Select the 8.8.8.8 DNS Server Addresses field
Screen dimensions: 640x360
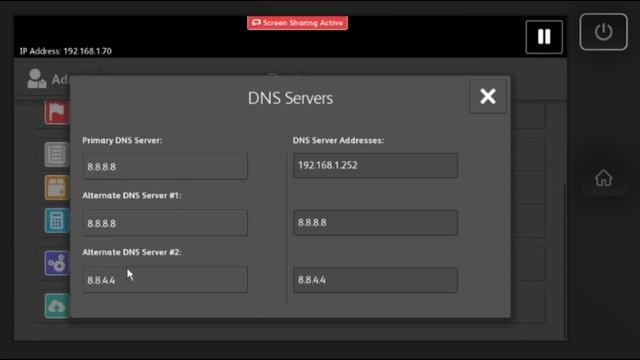pos(375,222)
